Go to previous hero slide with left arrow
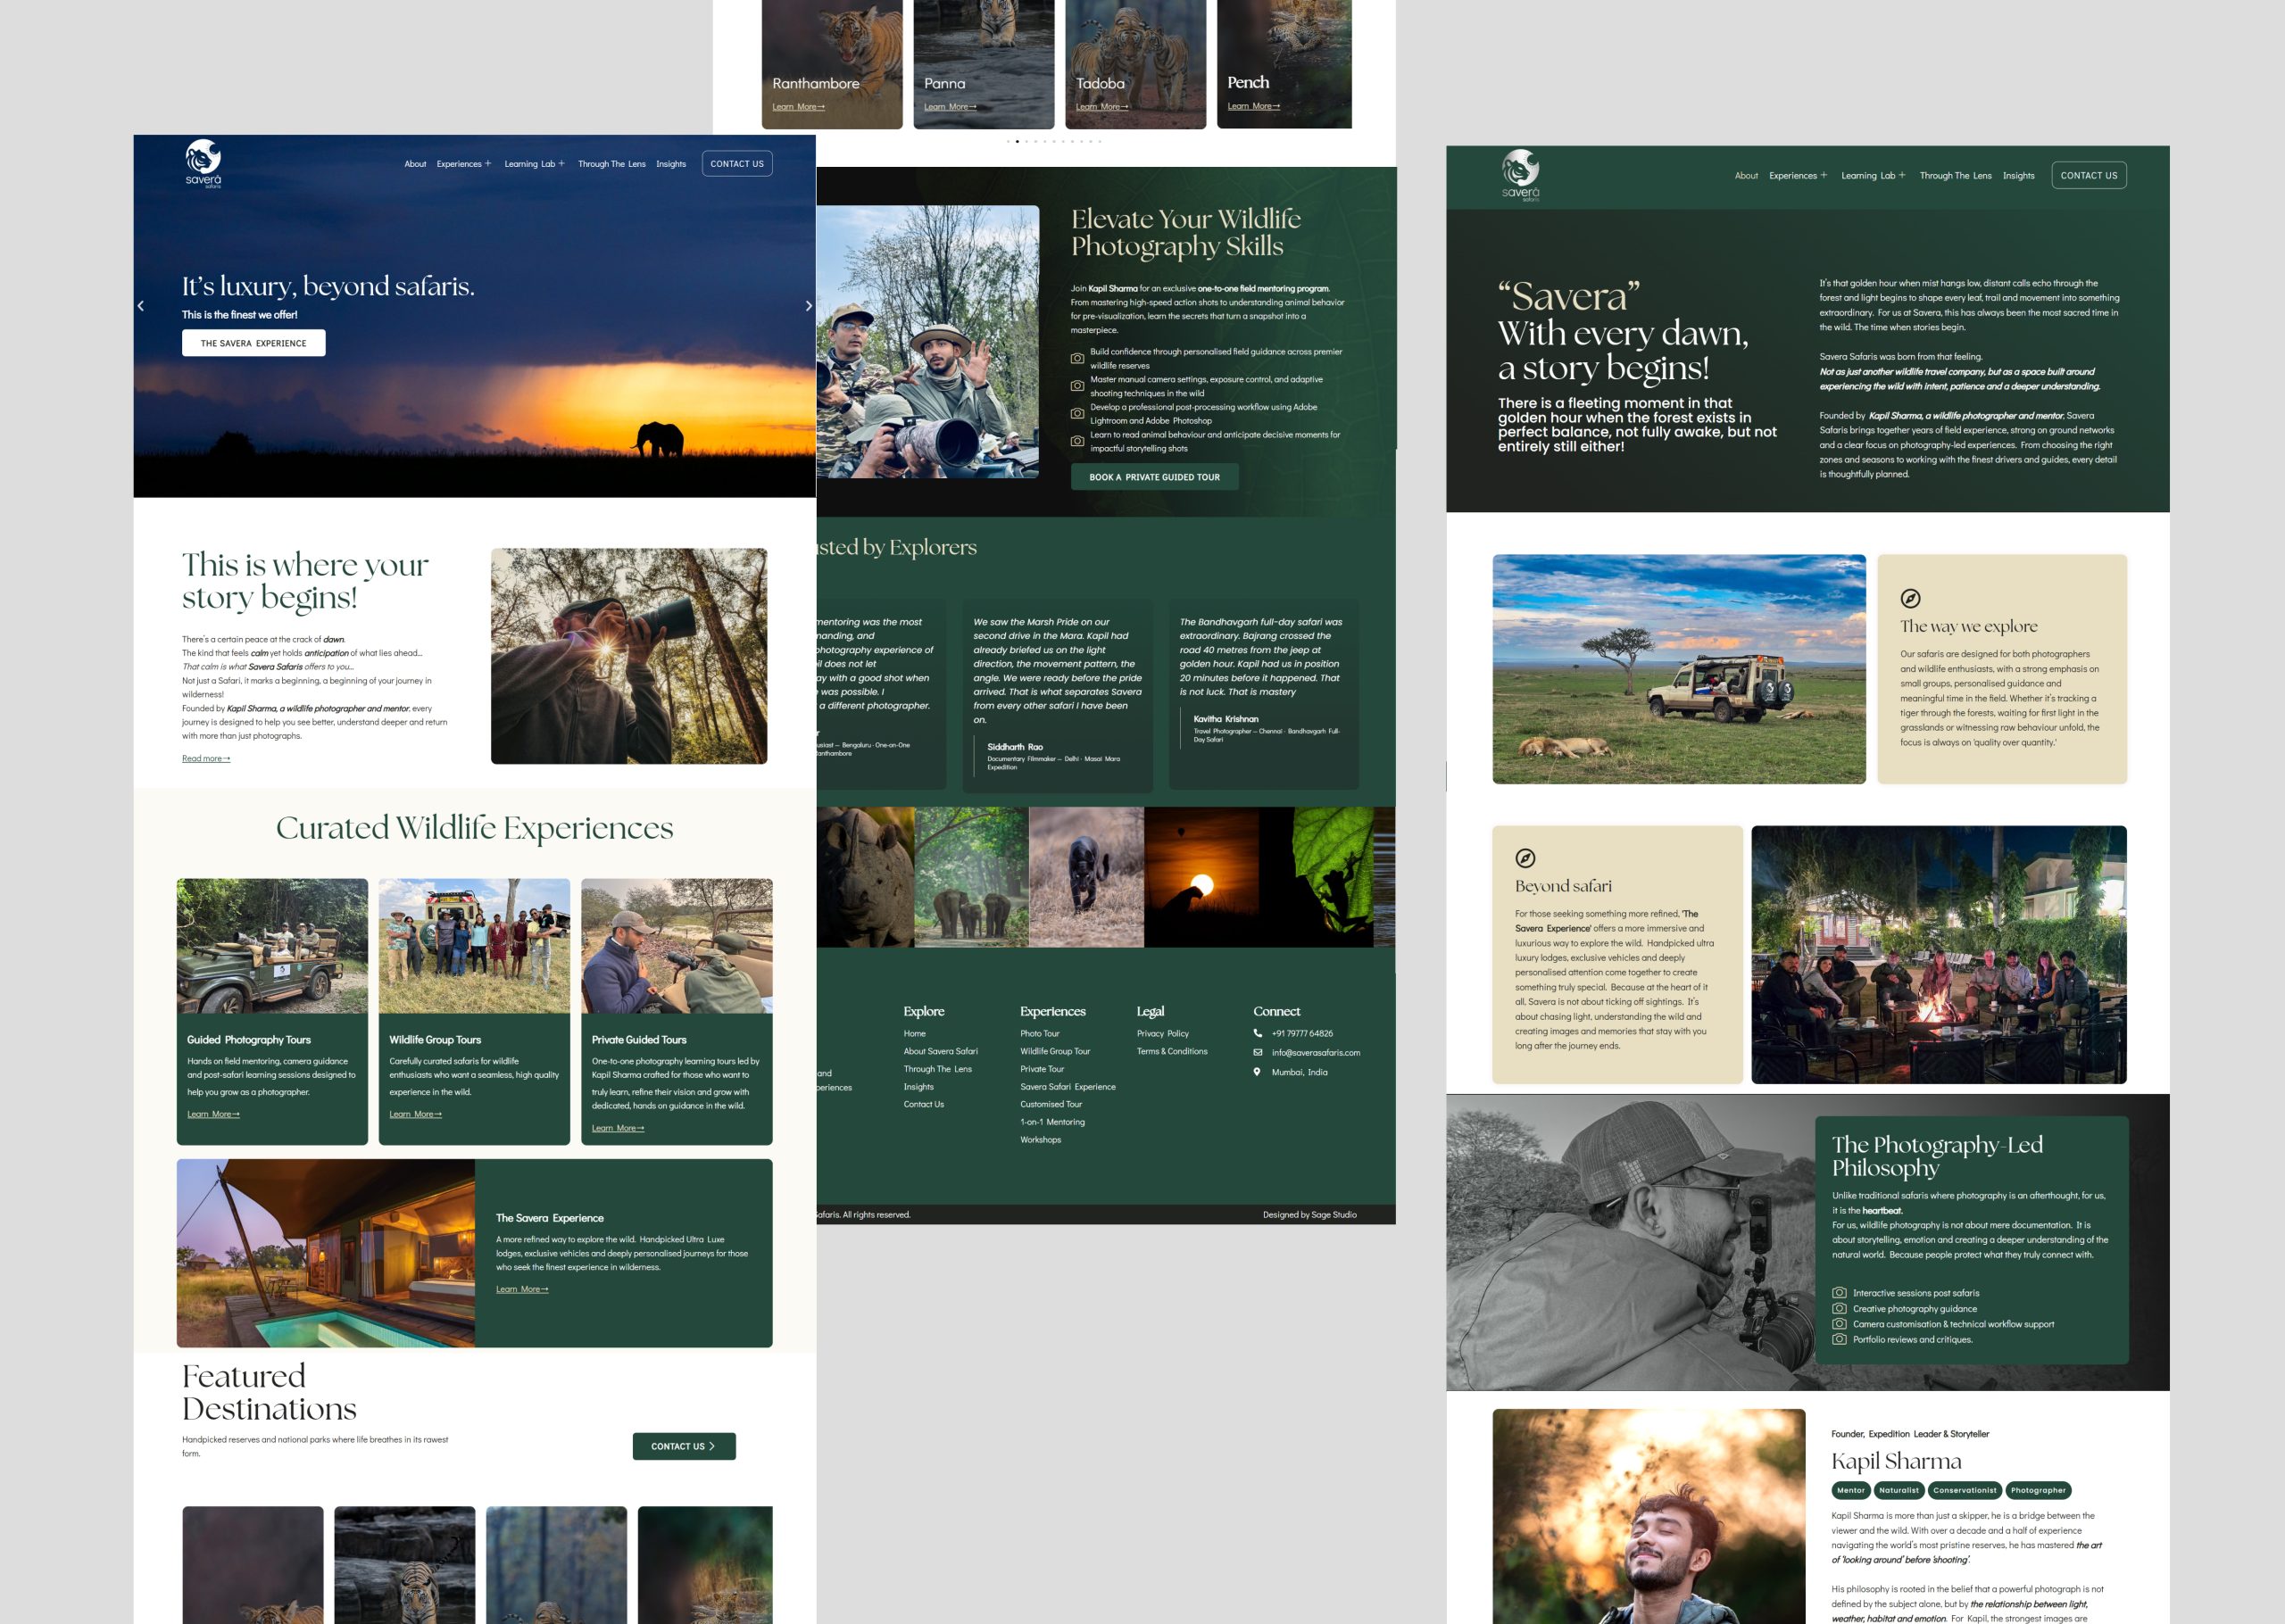Screen dimensions: 2285x1624 [141, 306]
